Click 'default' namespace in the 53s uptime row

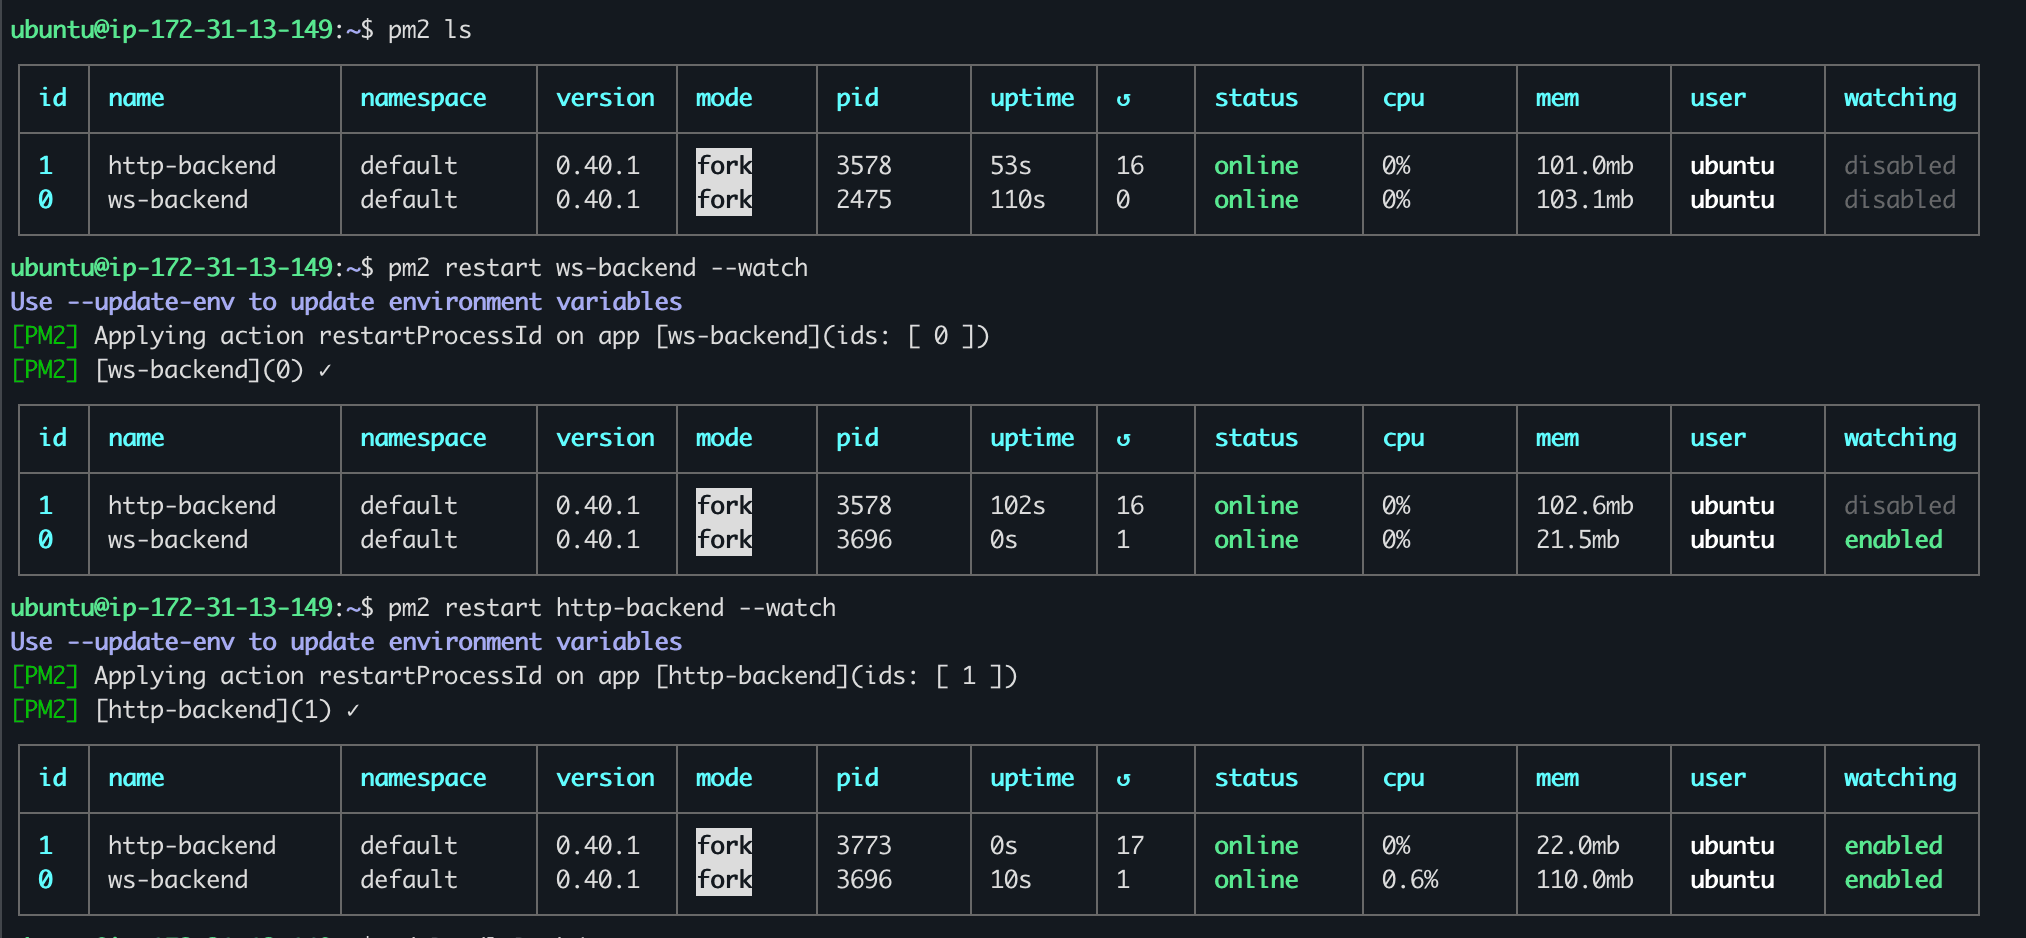409,165
